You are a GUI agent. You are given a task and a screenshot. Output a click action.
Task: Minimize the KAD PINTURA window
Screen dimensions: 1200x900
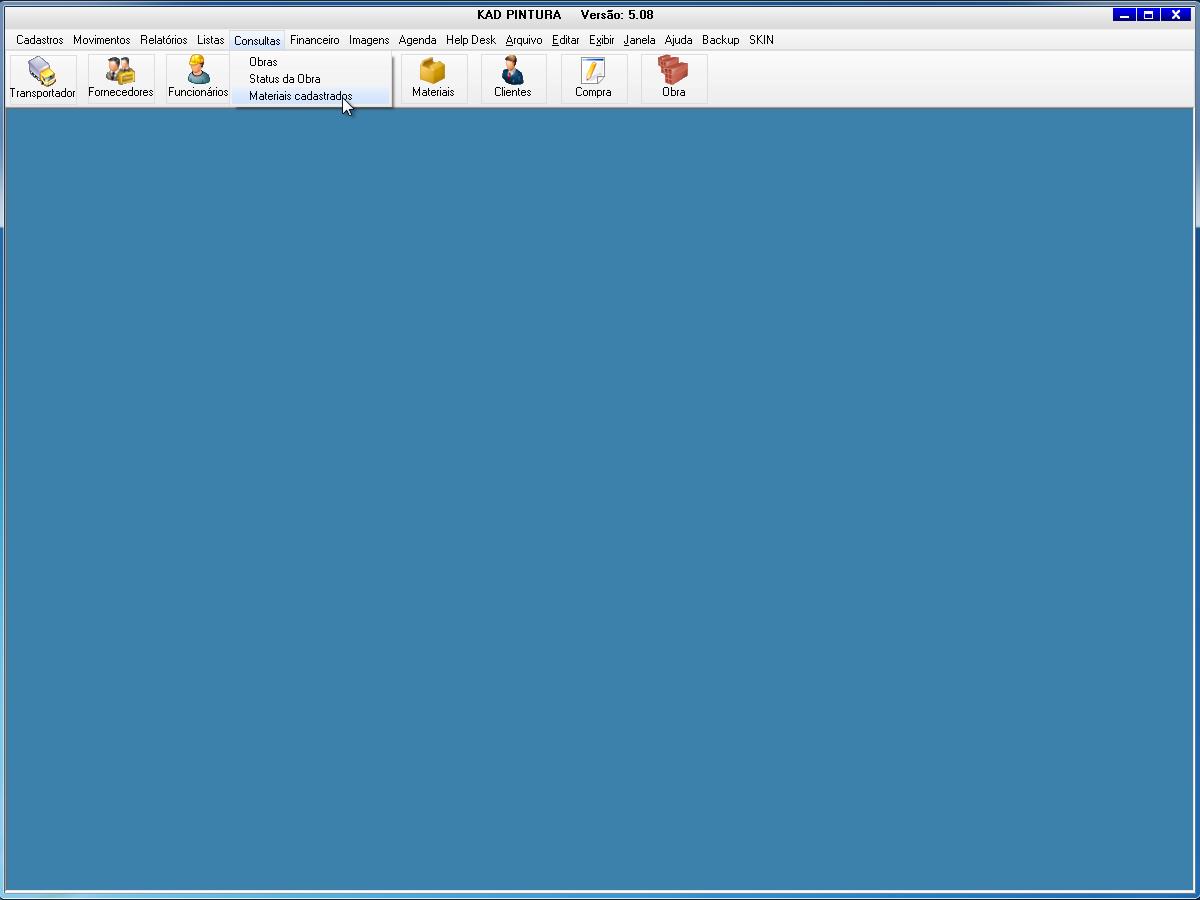click(x=1124, y=15)
